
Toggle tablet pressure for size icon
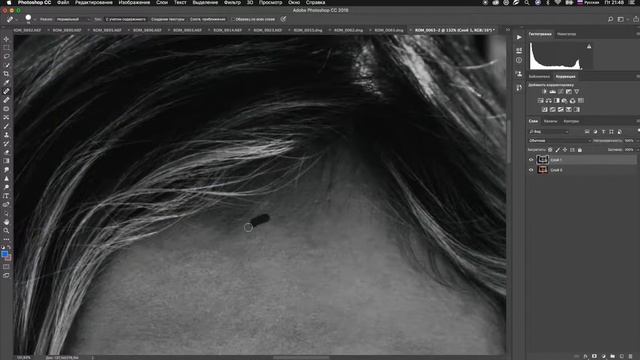[283, 19]
